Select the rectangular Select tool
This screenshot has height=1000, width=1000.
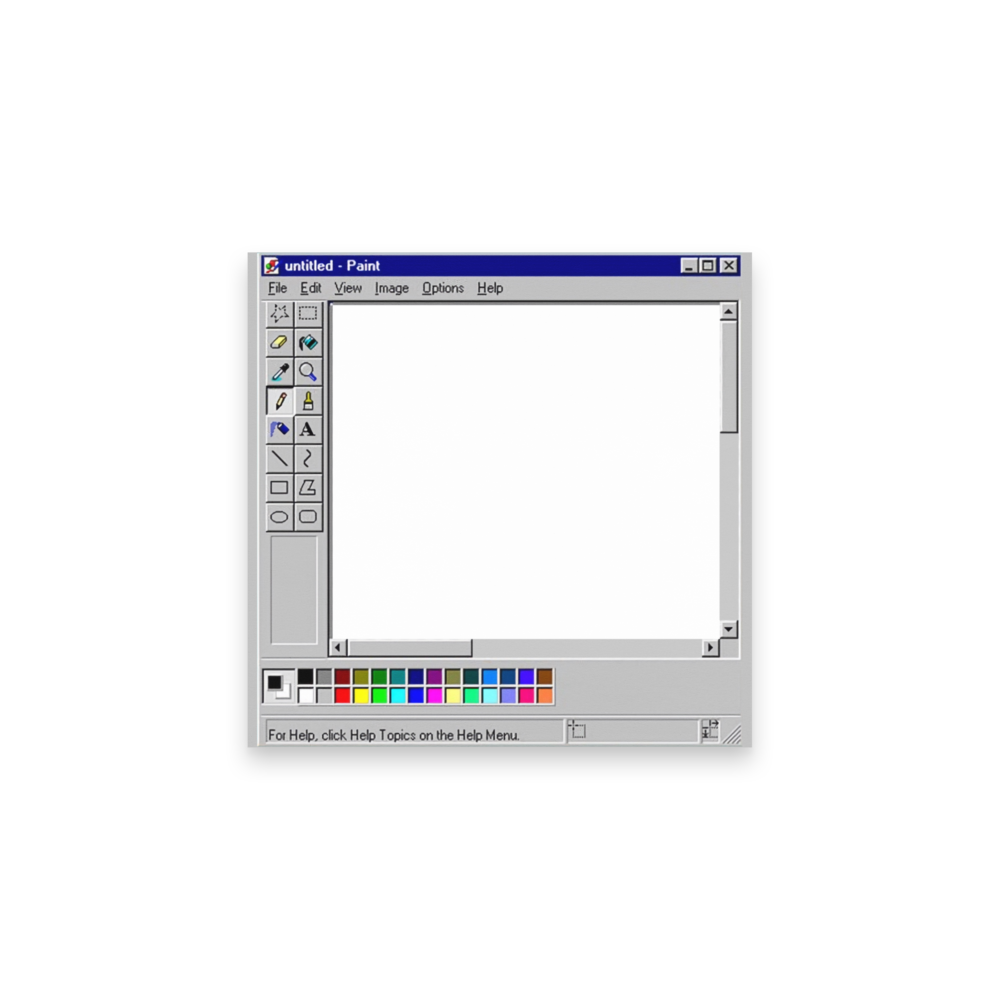pyautogui.click(x=308, y=313)
